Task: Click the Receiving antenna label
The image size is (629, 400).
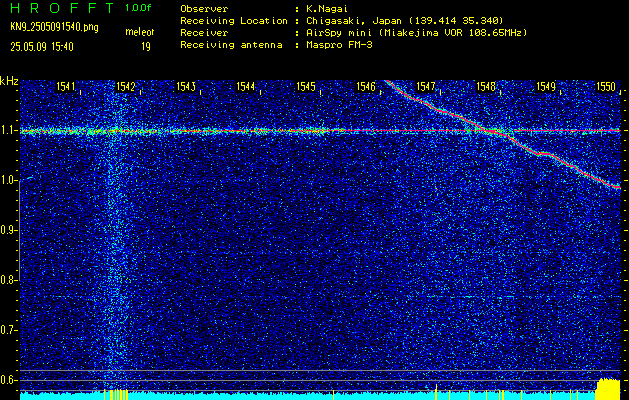Action: [x=231, y=45]
